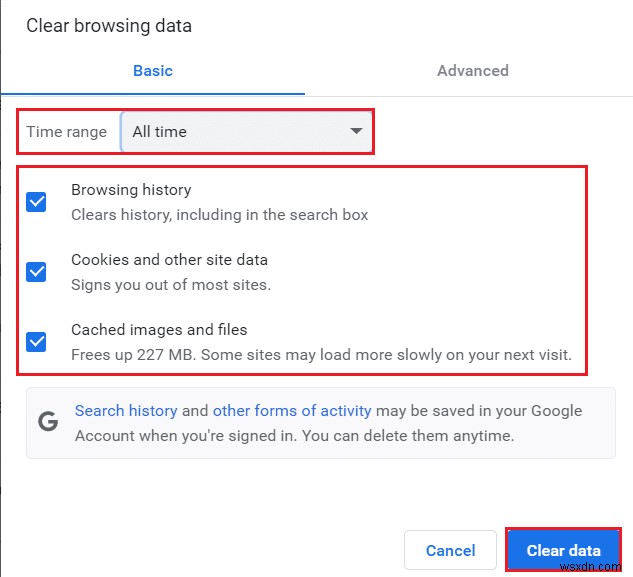
Task: Open the Search history link
Action: (x=126, y=411)
